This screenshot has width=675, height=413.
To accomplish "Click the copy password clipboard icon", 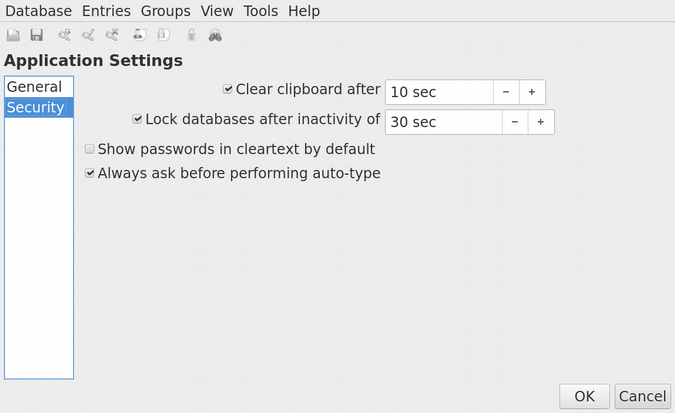I will [162, 36].
